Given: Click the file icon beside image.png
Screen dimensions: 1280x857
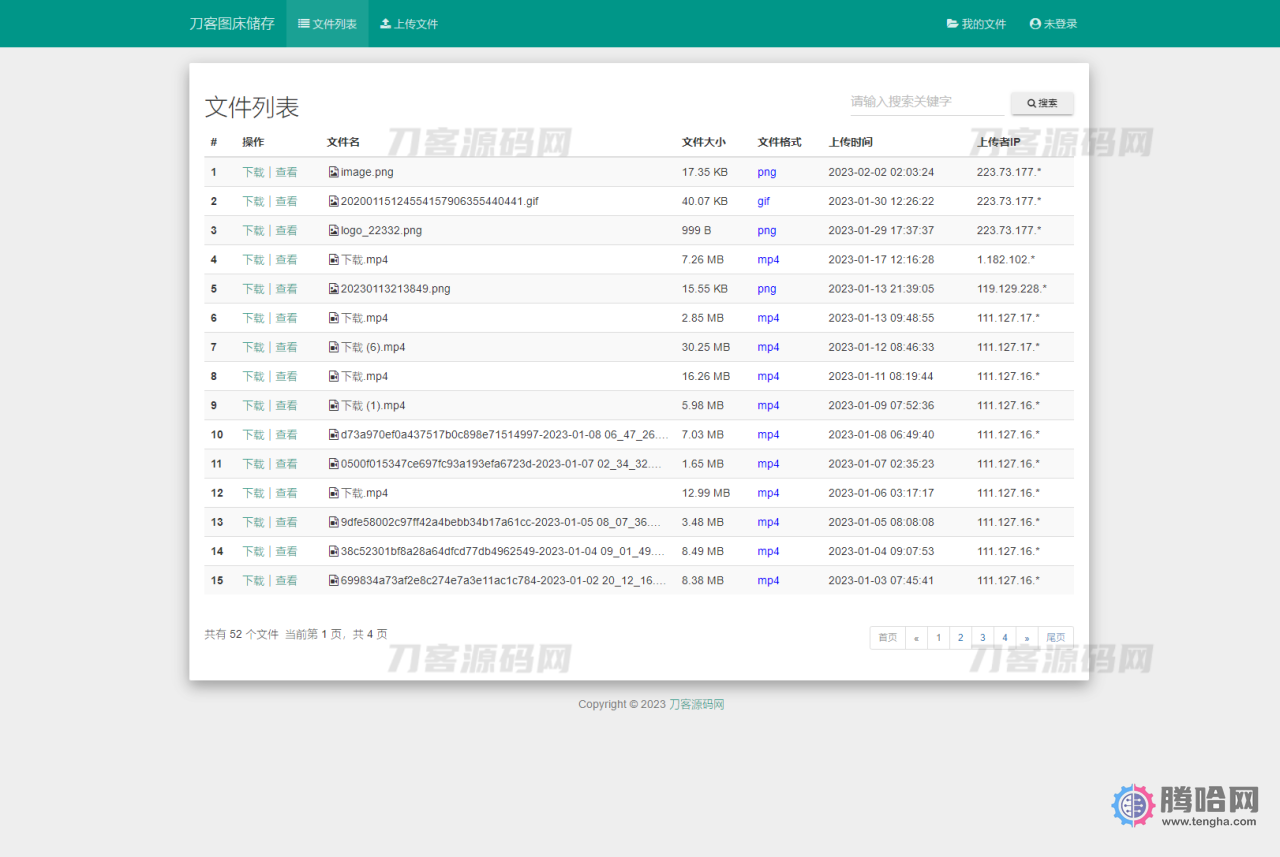Looking at the screenshot, I should (334, 172).
